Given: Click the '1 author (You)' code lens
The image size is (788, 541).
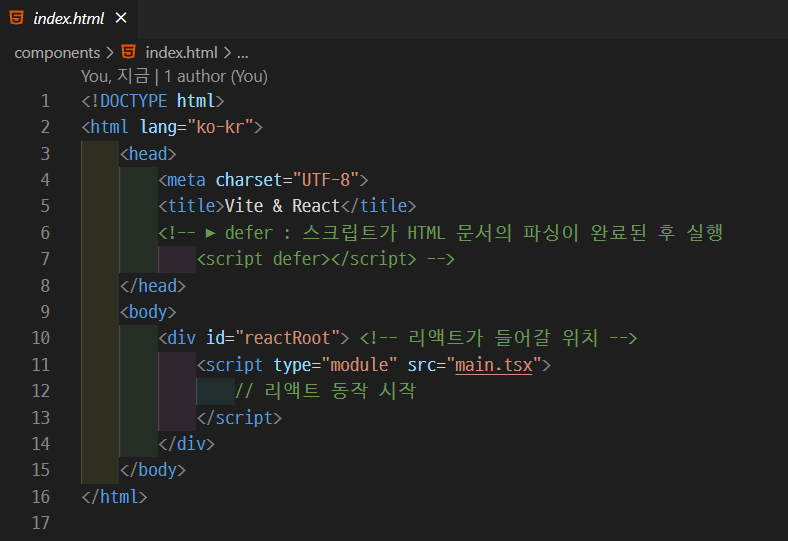Looking at the screenshot, I should click(x=216, y=76).
